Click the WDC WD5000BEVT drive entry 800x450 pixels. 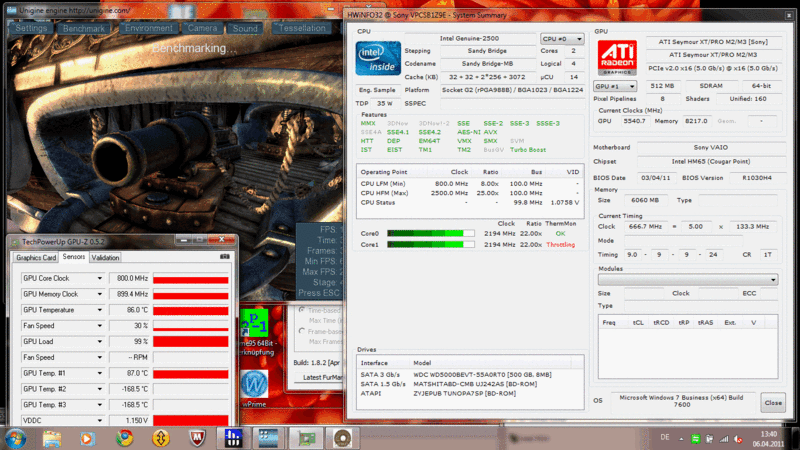click(482, 374)
